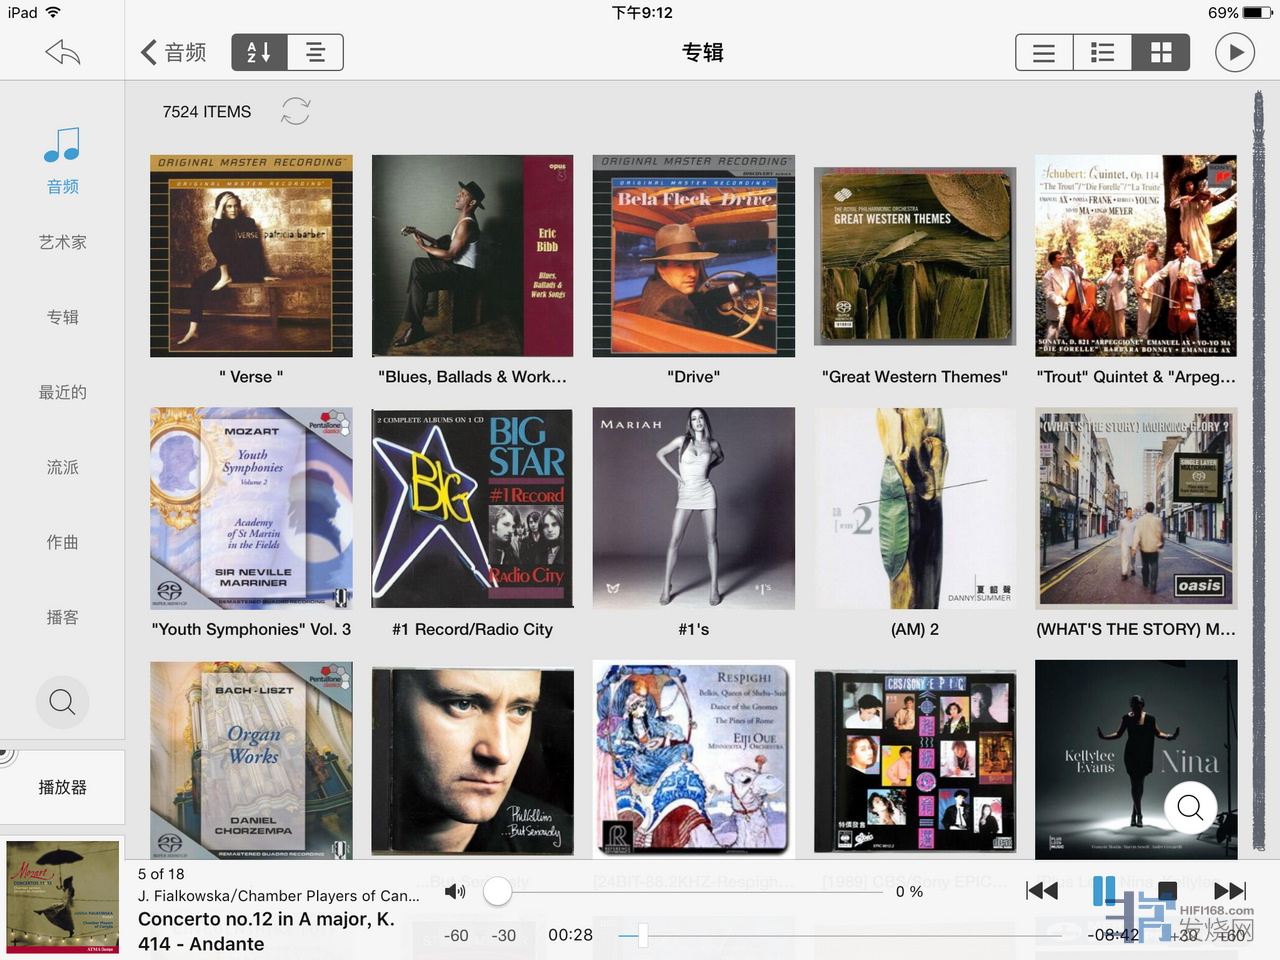
Task: Tap the reply-arrow back icon
Action: coord(62,52)
